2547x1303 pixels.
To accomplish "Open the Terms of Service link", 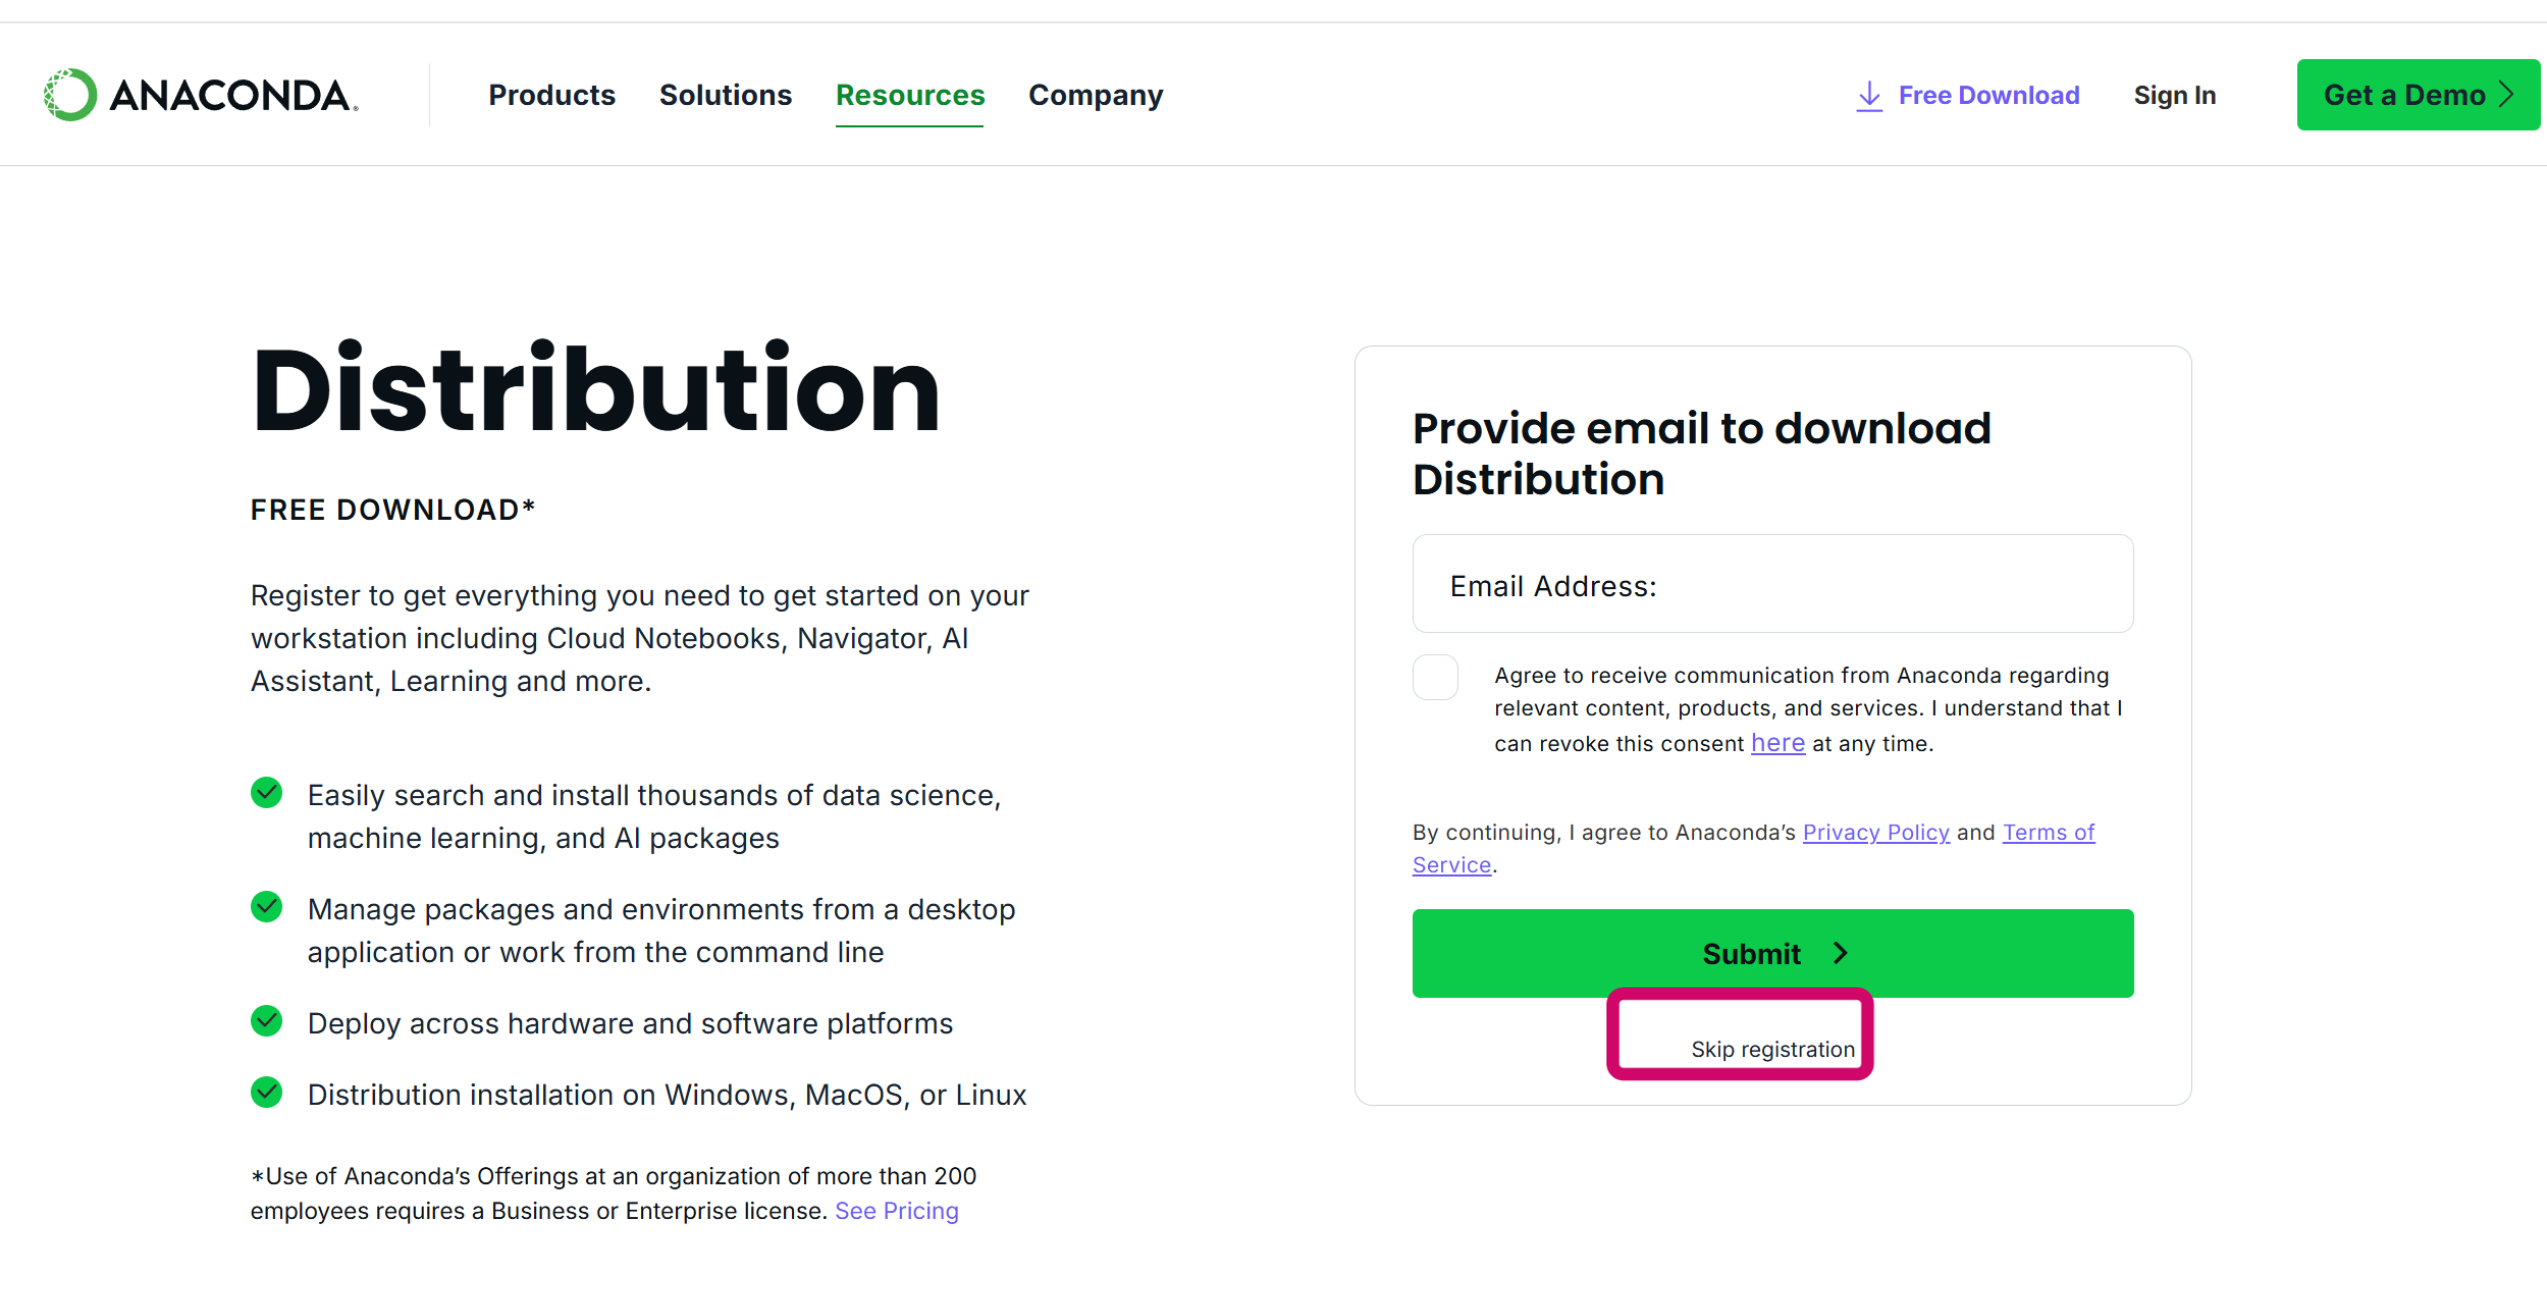I will (2047, 832).
